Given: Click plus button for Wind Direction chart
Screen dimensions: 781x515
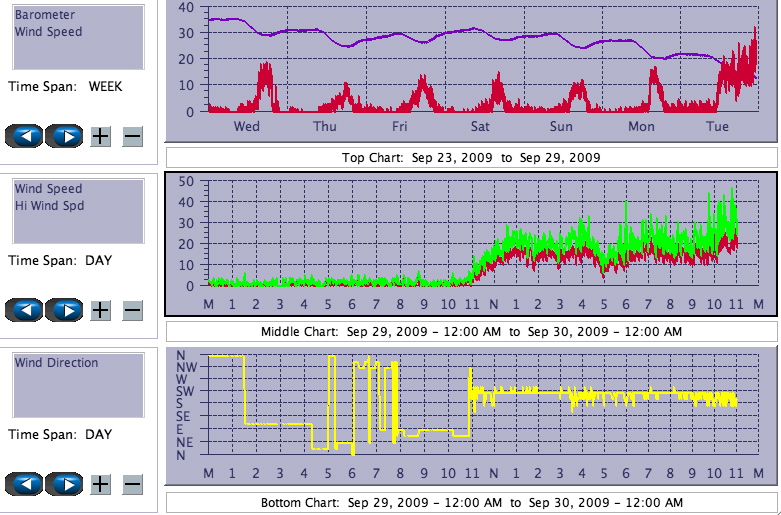Looking at the screenshot, I should click(x=101, y=484).
